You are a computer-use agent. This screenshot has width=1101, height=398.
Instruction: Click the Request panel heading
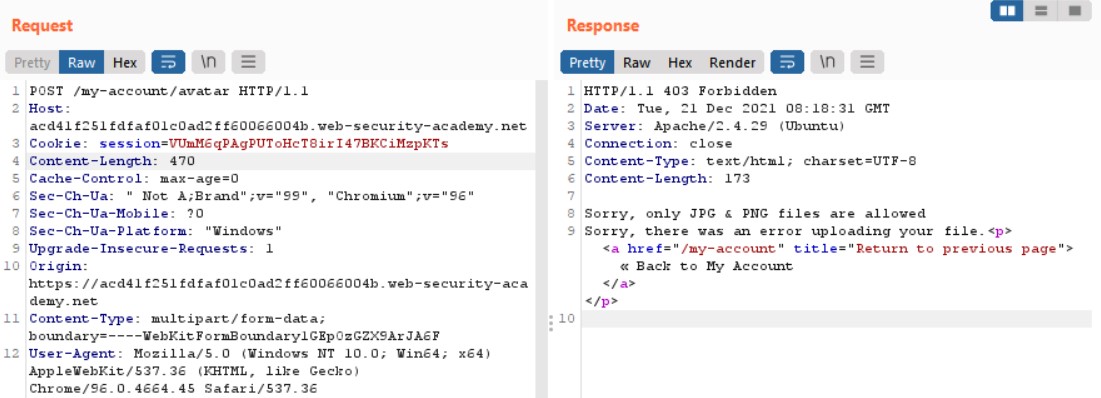(x=42, y=26)
